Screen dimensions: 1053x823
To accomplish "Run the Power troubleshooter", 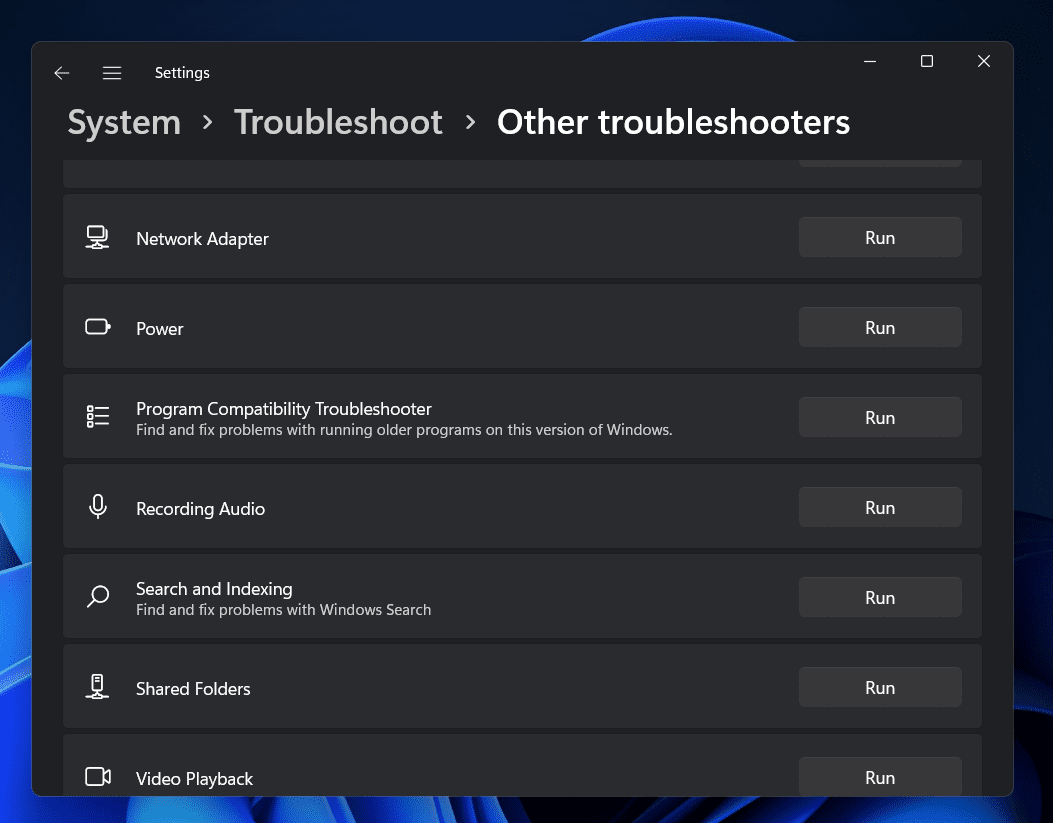I will 880,327.
